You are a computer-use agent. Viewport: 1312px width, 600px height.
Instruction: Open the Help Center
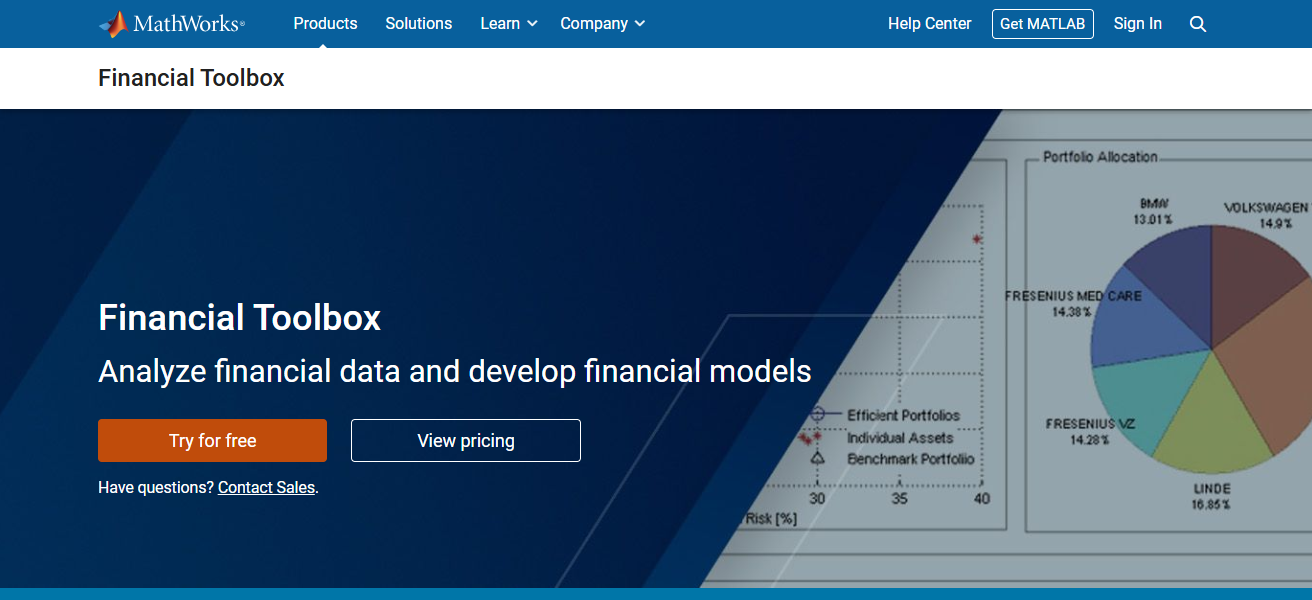[x=929, y=23]
